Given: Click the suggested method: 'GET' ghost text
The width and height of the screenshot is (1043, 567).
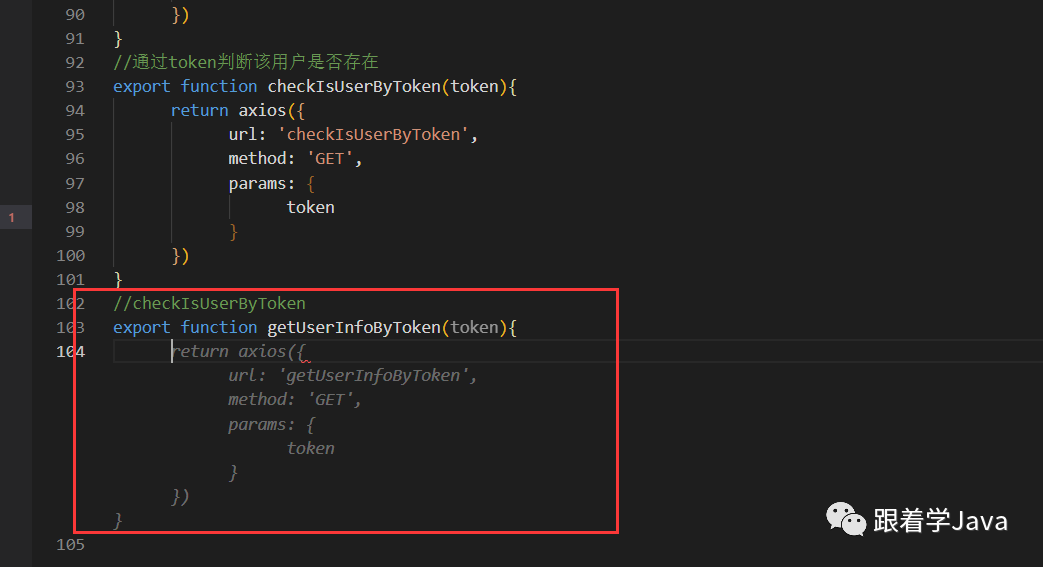Looking at the screenshot, I should coord(295,399).
